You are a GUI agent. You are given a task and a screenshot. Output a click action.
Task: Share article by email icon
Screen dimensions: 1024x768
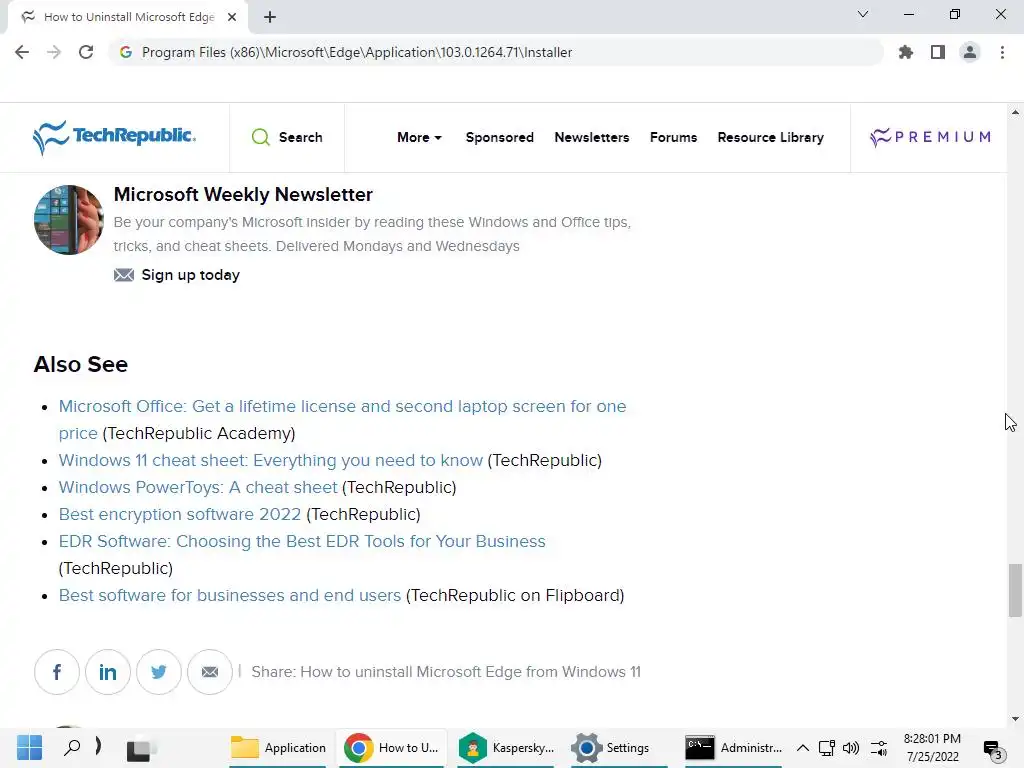pyautogui.click(x=210, y=672)
